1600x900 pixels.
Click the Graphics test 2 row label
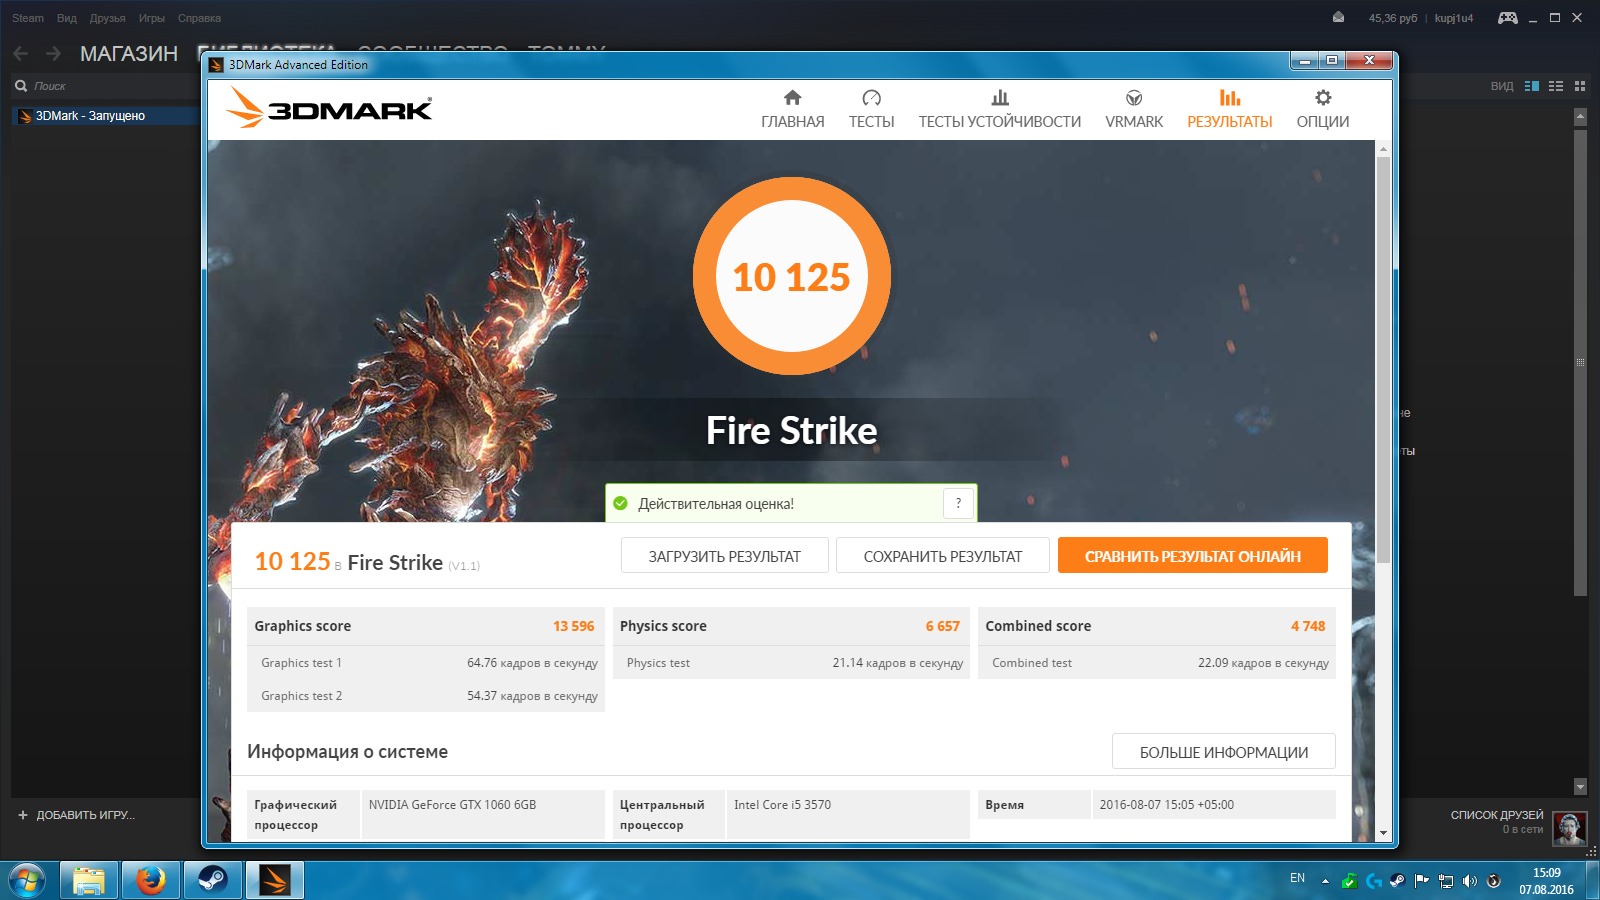tap(301, 696)
